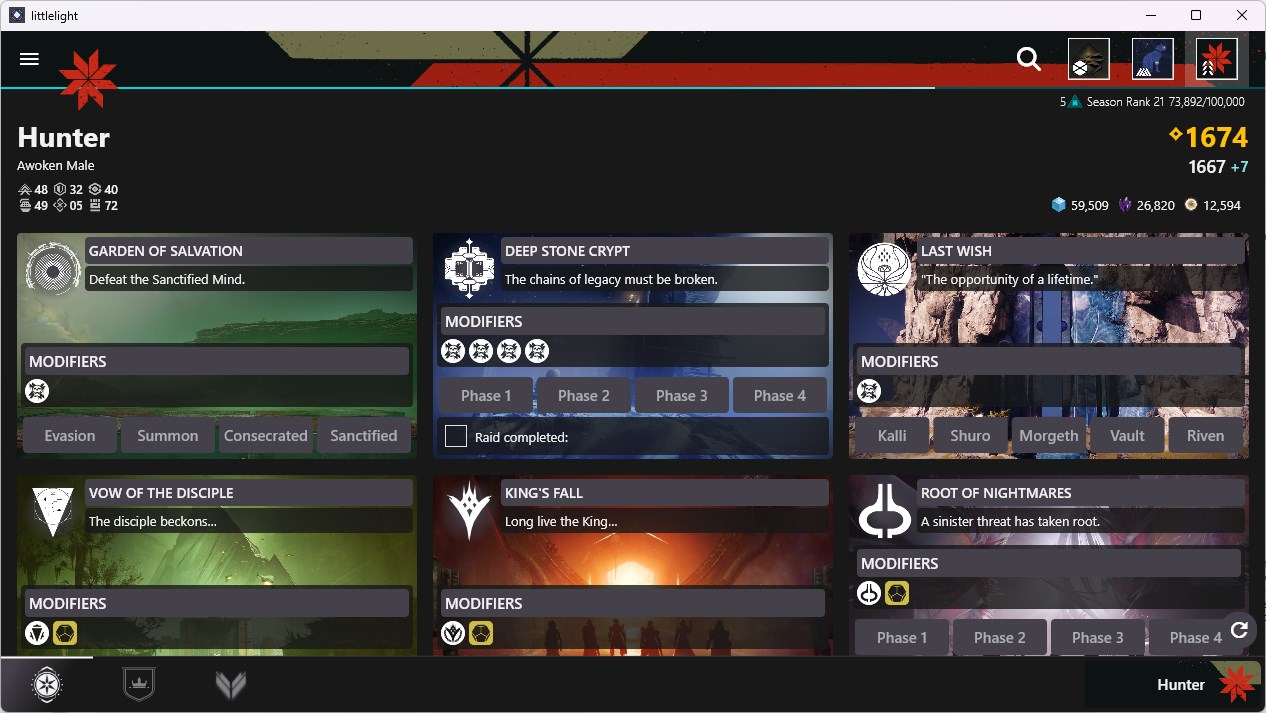Select the Kalli encounter button
Viewport: 1266px width, 713px height.
pyautogui.click(x=892, y=436)
